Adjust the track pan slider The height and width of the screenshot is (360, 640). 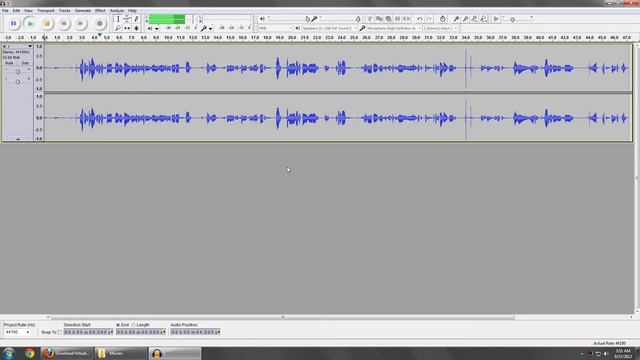coord(18,82)
